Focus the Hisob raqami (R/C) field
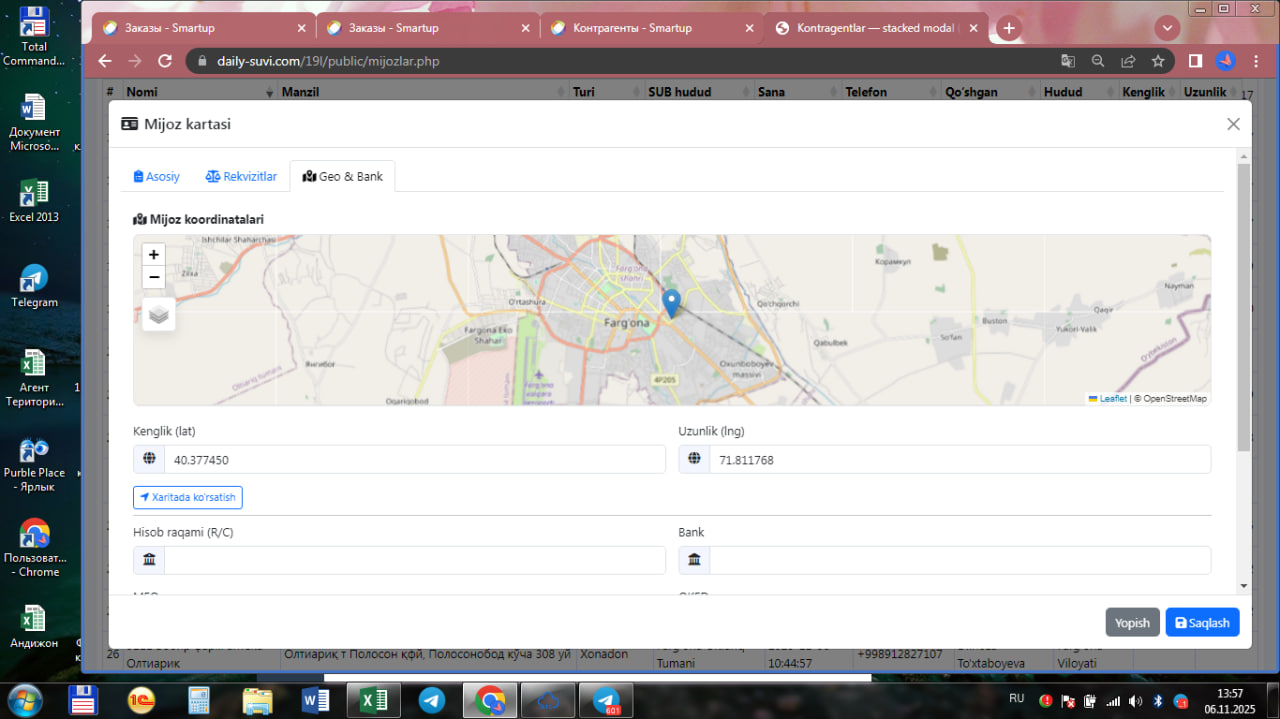Image resolution: width=1280 pixels, height=719 pixels. (x=414, y=560)
